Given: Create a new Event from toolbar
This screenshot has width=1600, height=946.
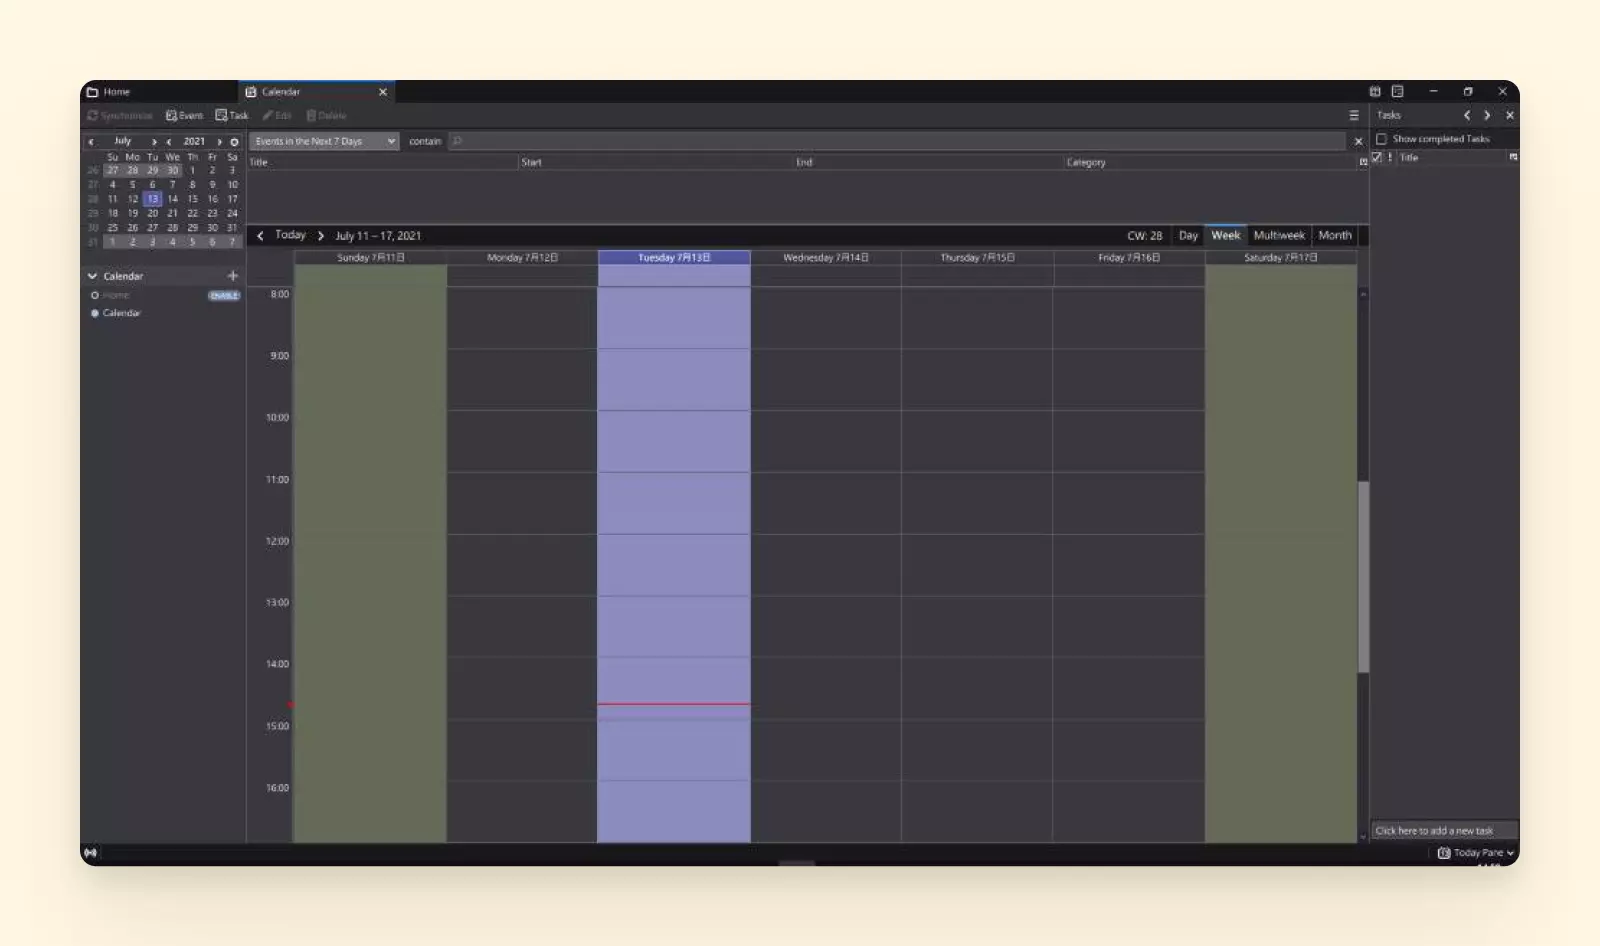Looking at the screenshot, I should tap(184, 116).
